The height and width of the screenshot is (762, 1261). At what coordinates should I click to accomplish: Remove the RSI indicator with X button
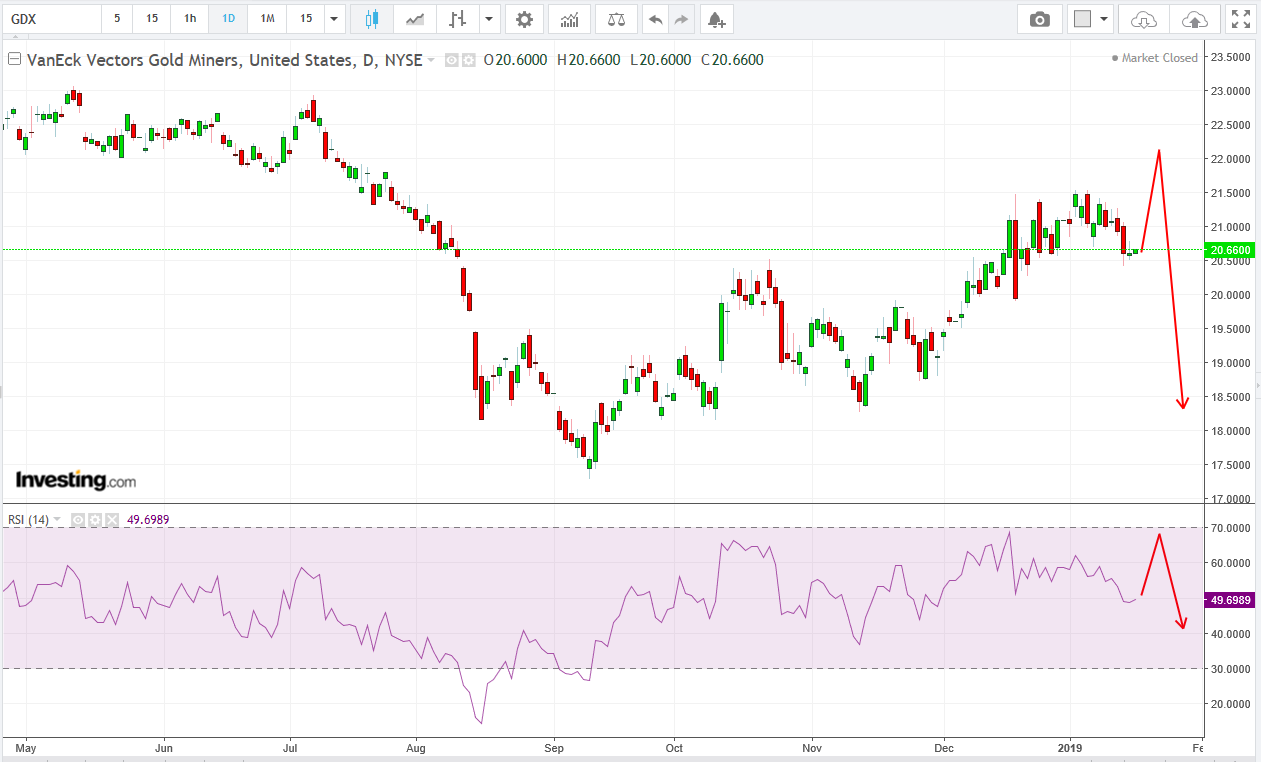tap(111, 520)
